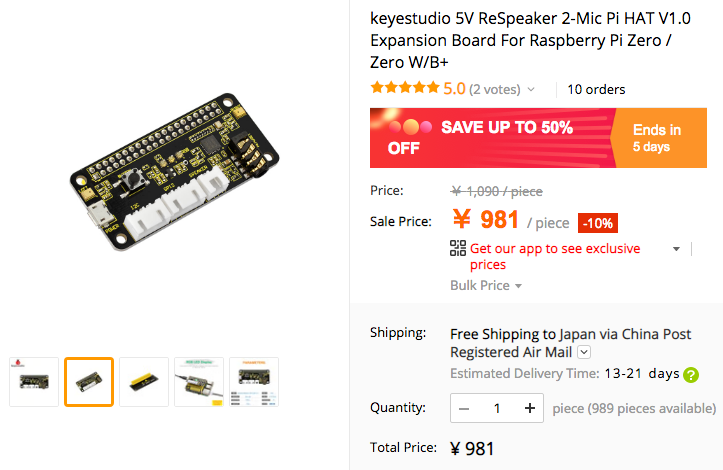723x470 pixels.
Task: Click the '(2 votes)' rating link
Action: point(496,90)
